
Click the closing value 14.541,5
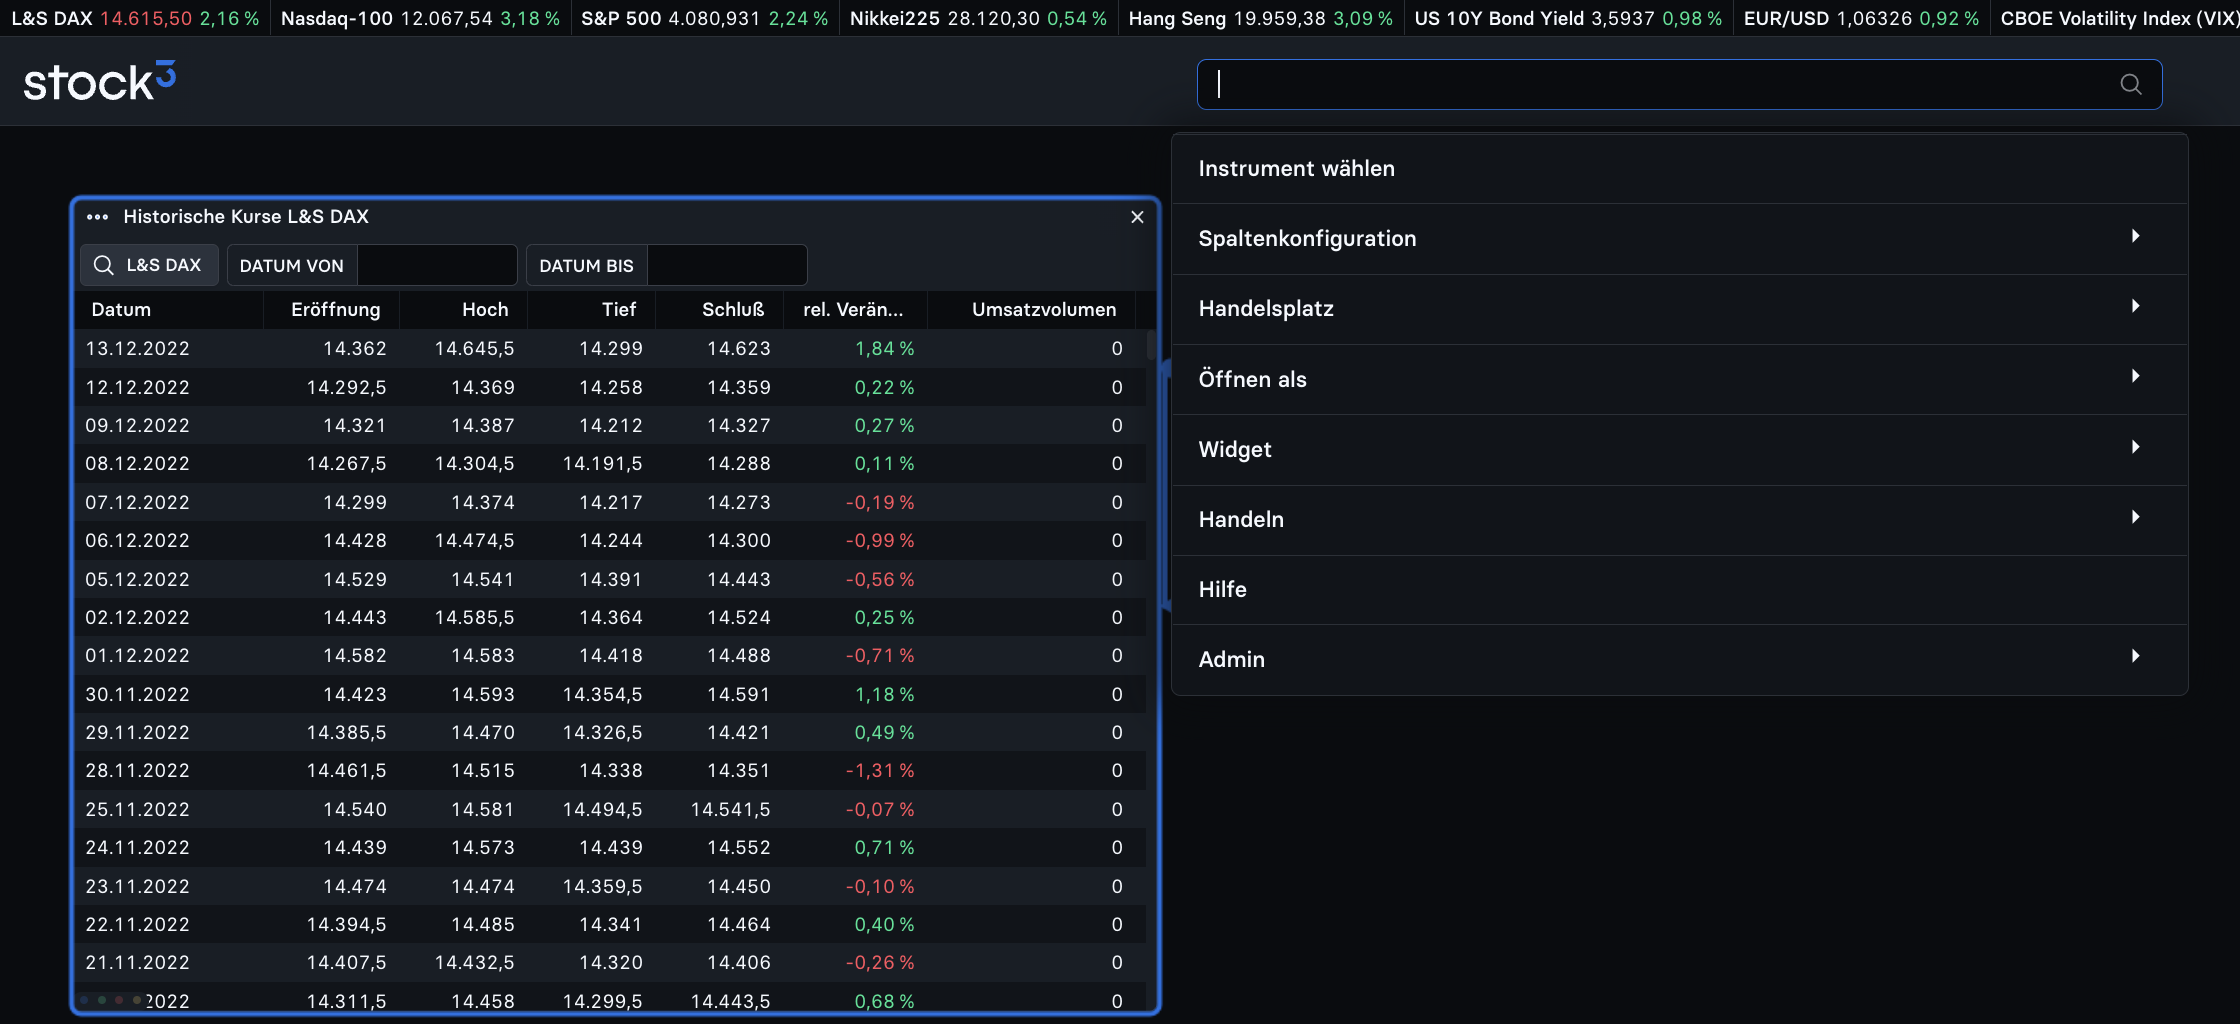point(730,810)
